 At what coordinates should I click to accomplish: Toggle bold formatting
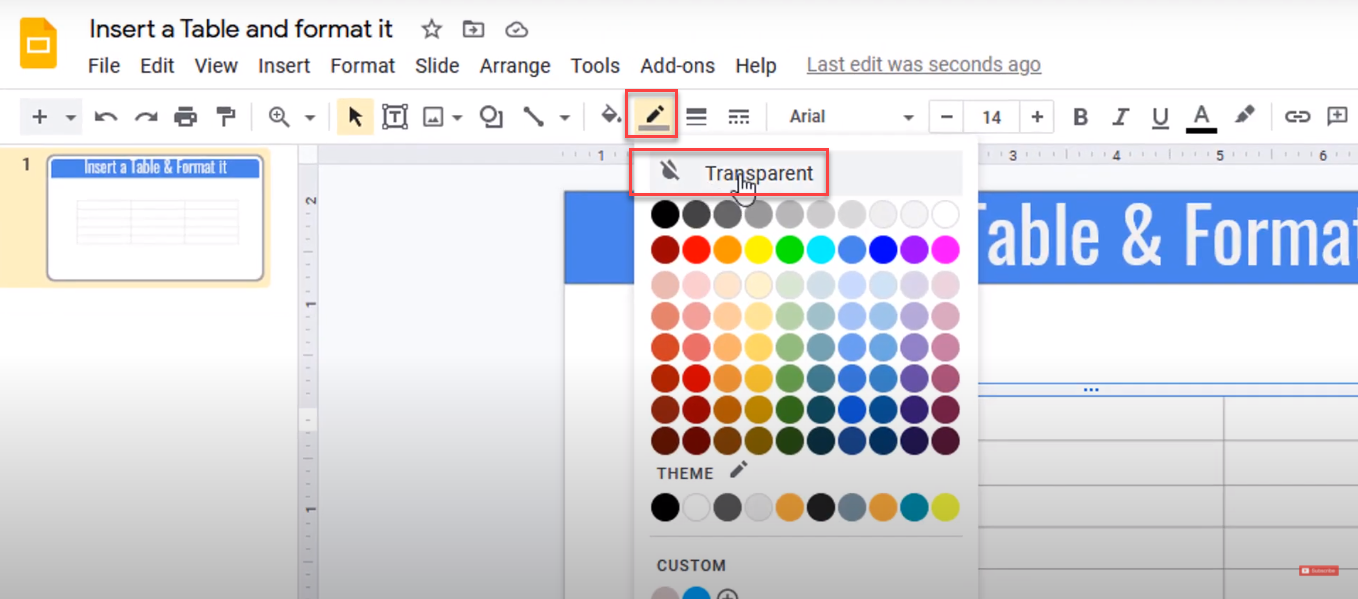[x=1080, y=116]
